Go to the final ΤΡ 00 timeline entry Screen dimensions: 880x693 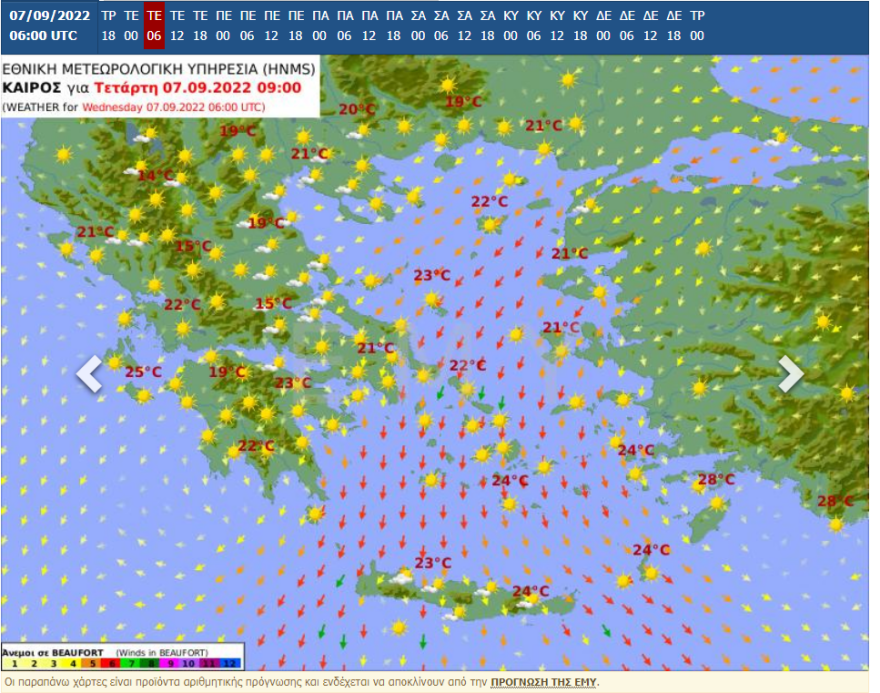[697, 26]
